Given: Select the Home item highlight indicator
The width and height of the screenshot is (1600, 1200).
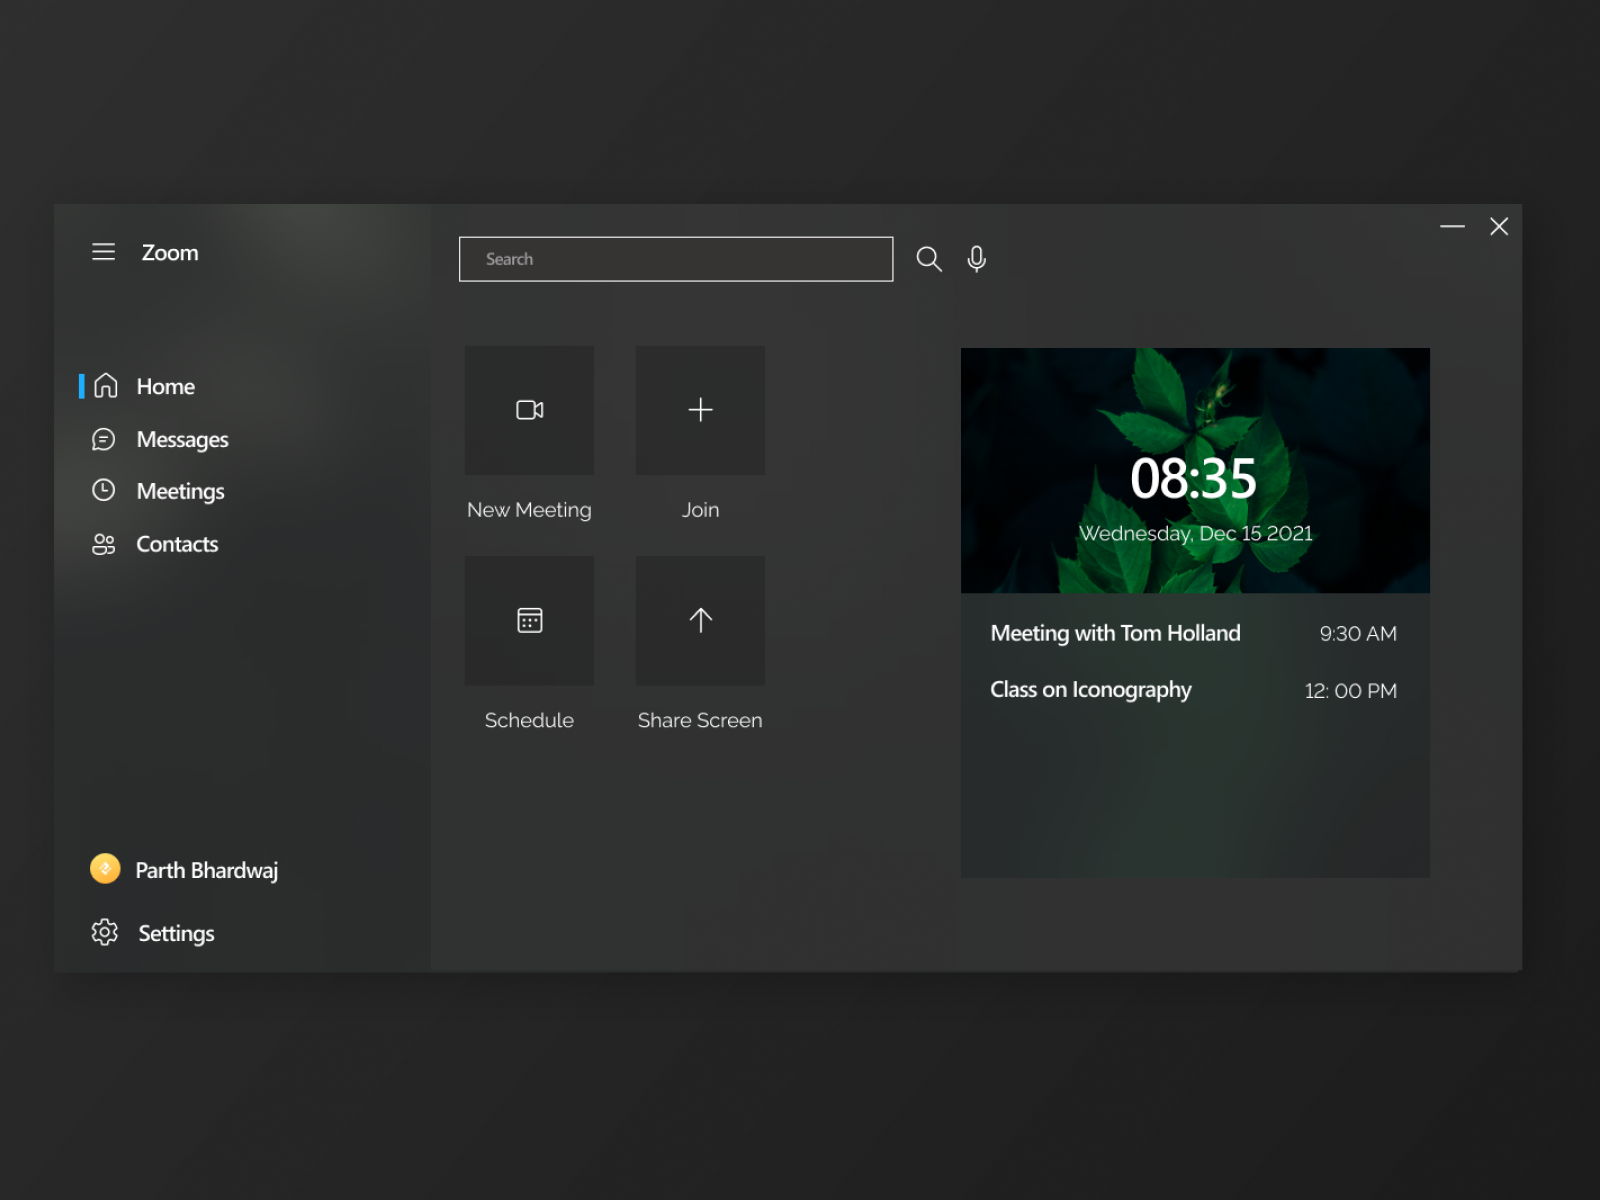Looking at the screenshot, I should (84, 385).
